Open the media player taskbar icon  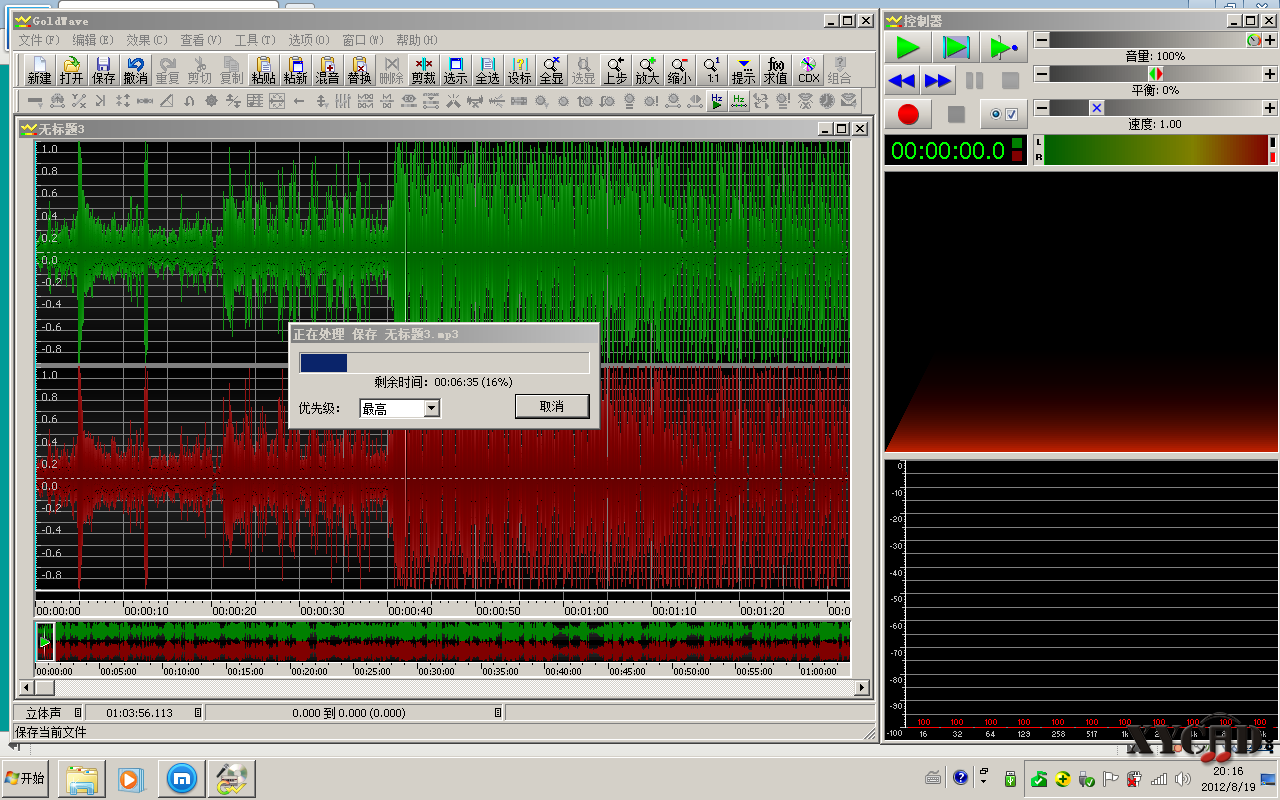tap(131, 778)
